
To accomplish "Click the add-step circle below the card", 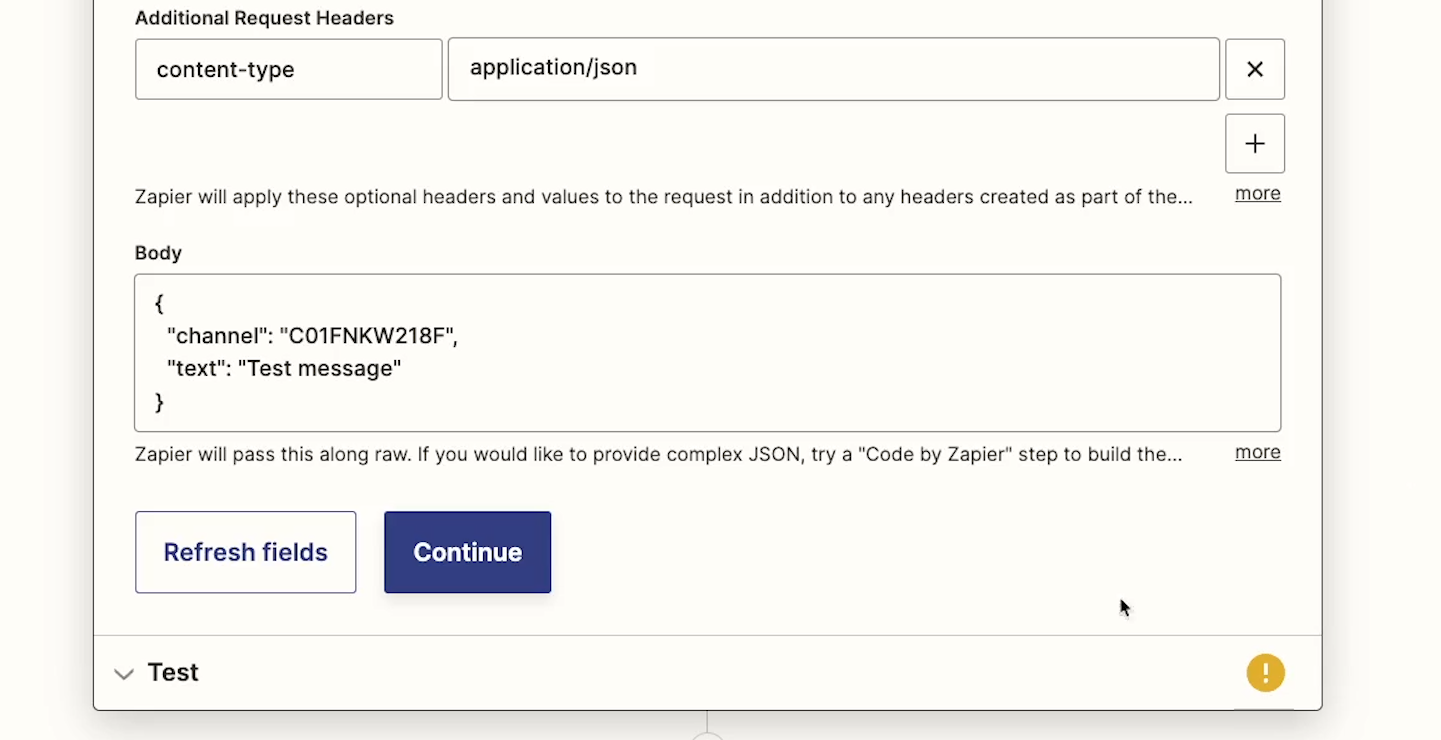I will coord(707,736).
